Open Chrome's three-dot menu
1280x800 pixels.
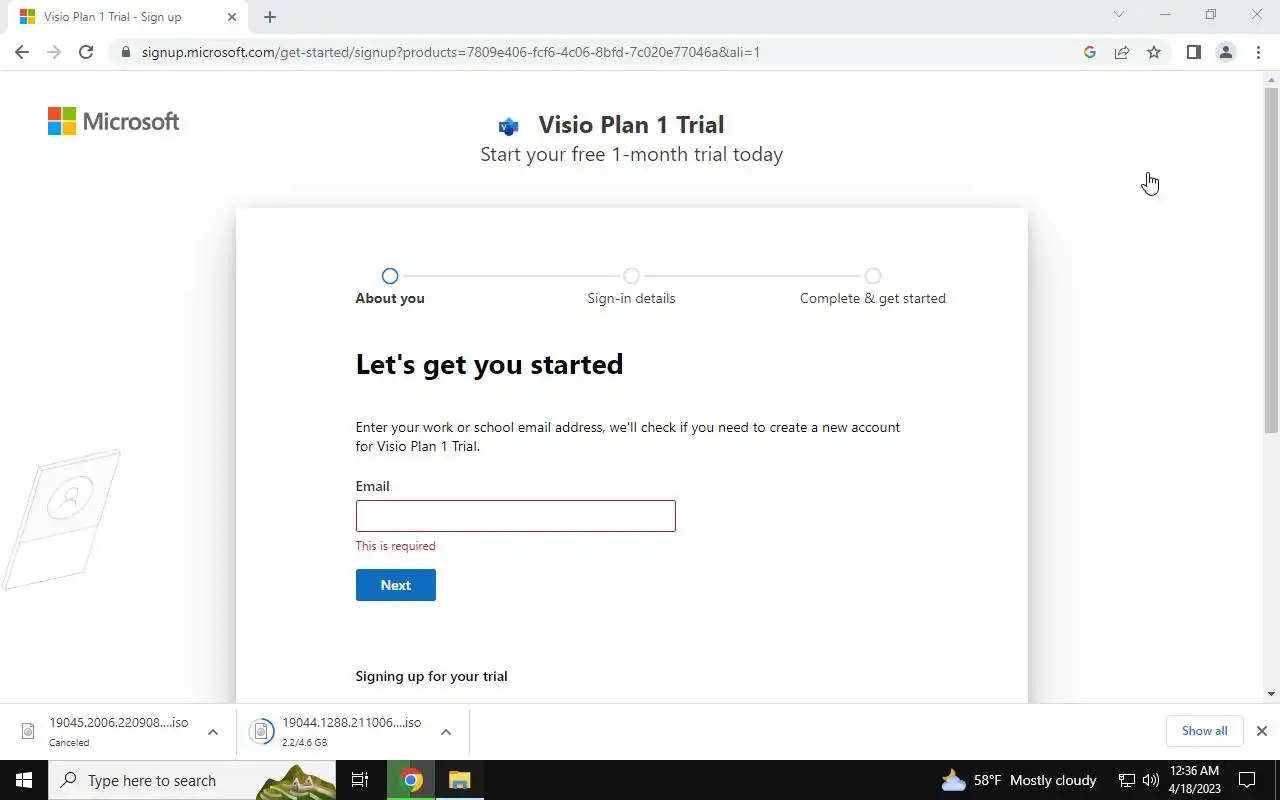1258,52
